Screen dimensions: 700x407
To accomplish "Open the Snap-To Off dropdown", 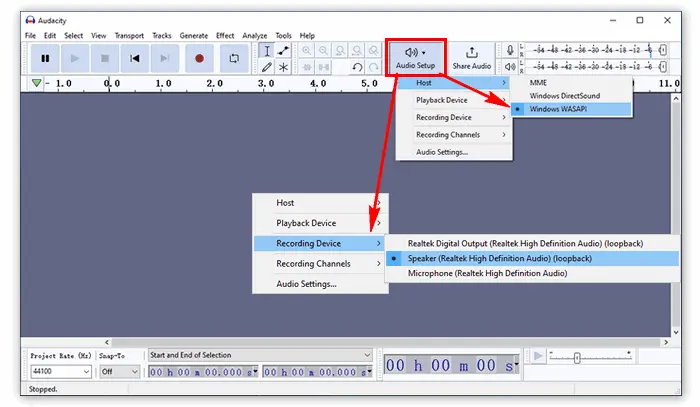I will tap(119, 371).
